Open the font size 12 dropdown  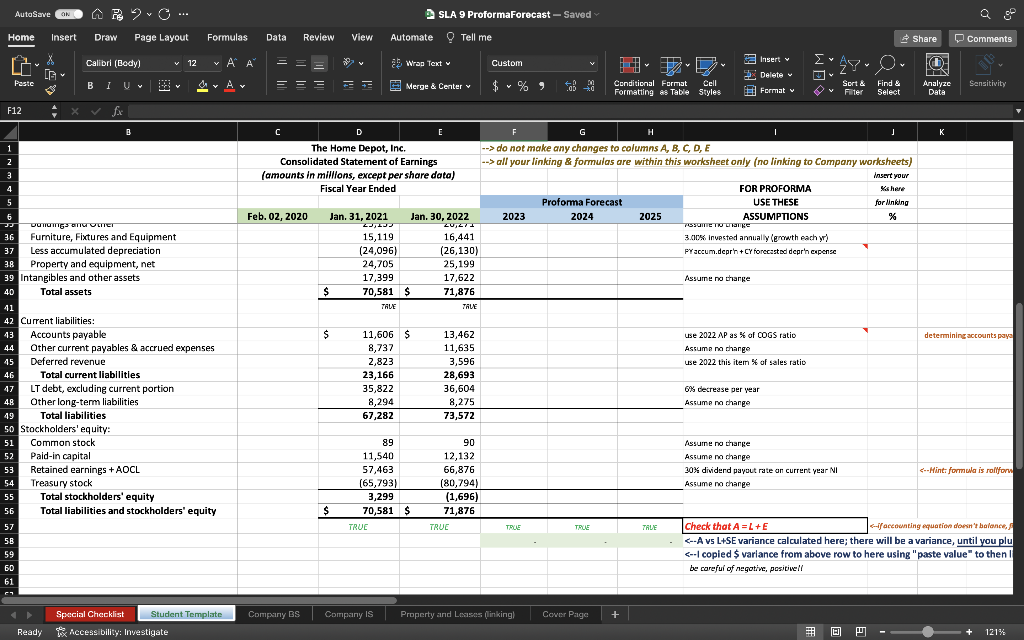[x=216, y=63]
